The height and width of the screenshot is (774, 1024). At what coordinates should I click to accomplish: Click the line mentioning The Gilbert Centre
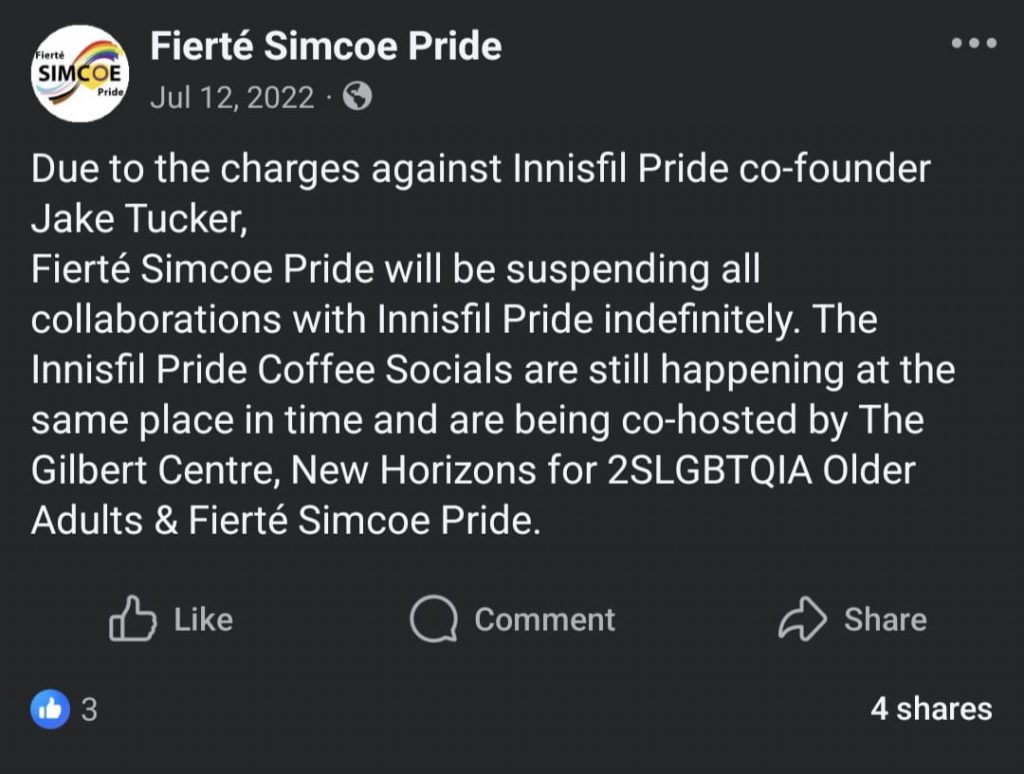tap(473, 470)
